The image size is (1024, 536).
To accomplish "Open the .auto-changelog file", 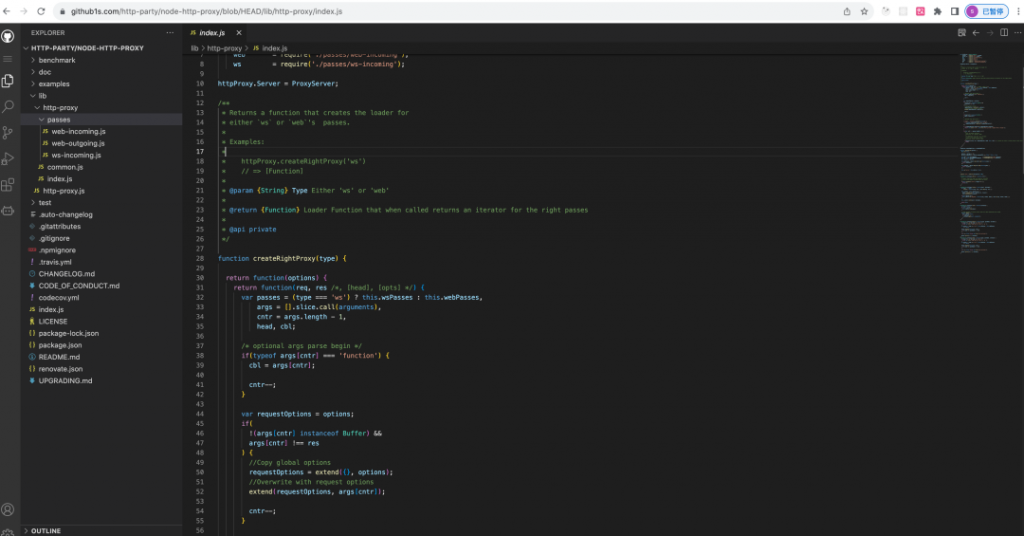I will (x=102, y=214).
